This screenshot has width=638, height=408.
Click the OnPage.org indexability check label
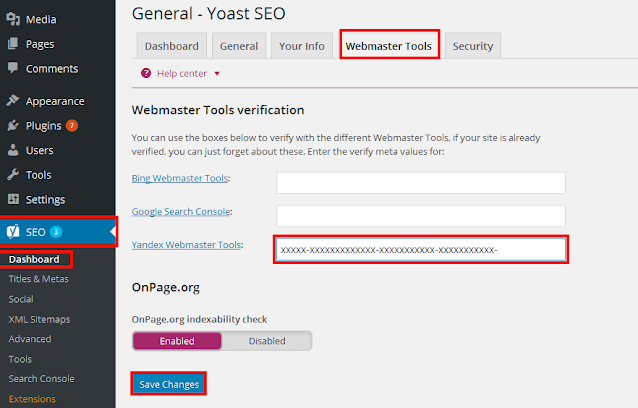tap(199, 319)
